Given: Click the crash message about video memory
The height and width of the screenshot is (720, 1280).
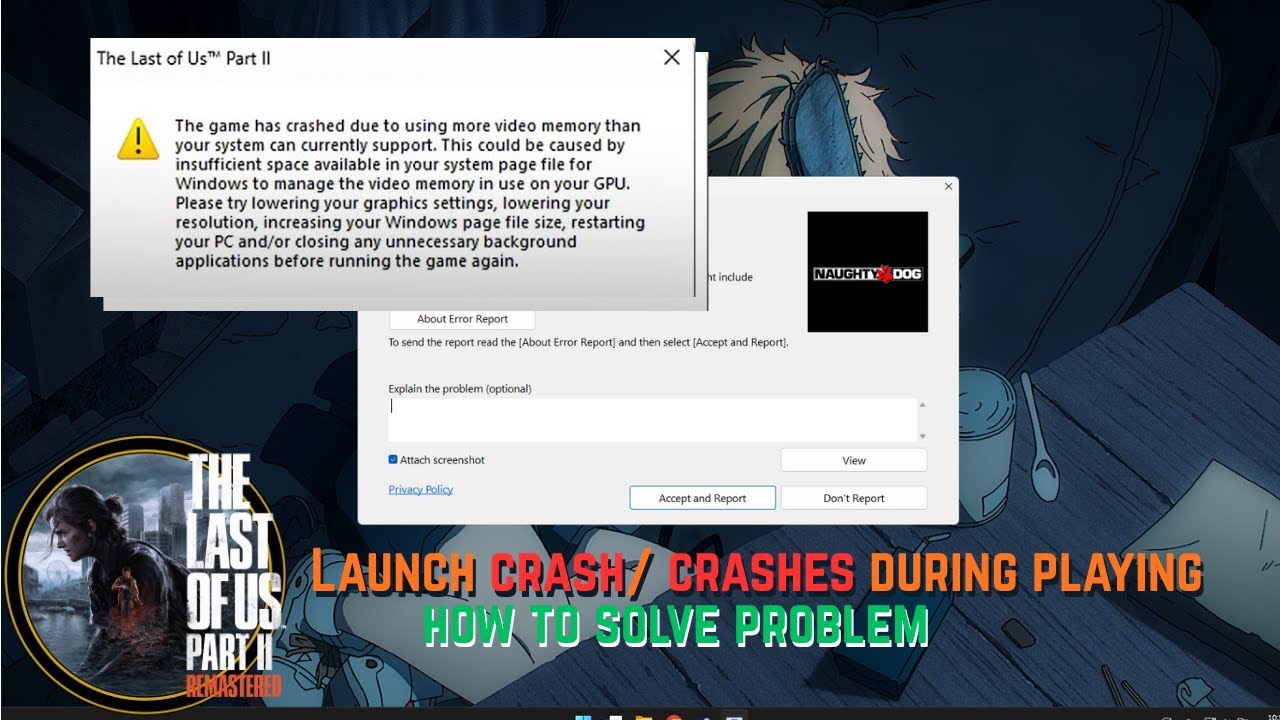Looking at the screenshot, I should 409,194.
